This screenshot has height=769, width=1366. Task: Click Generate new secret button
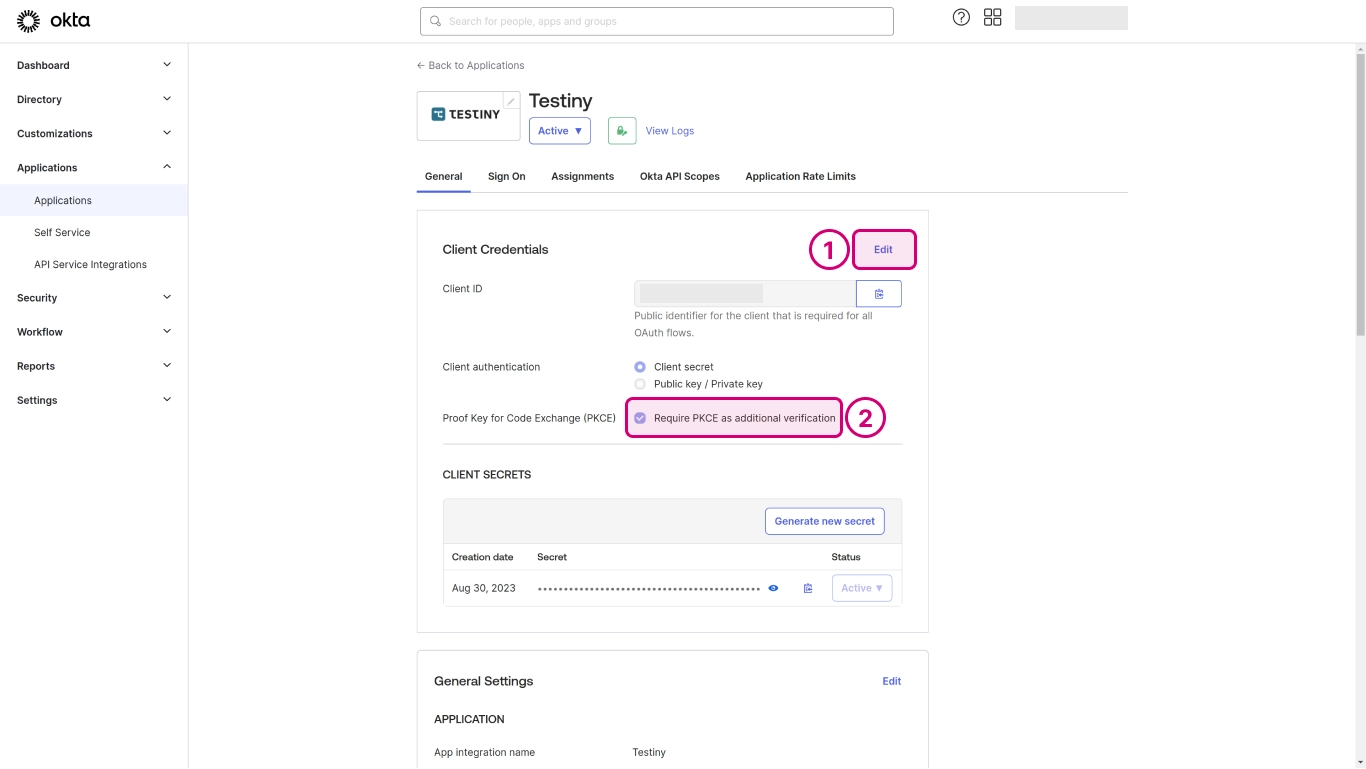click(824, 521)
